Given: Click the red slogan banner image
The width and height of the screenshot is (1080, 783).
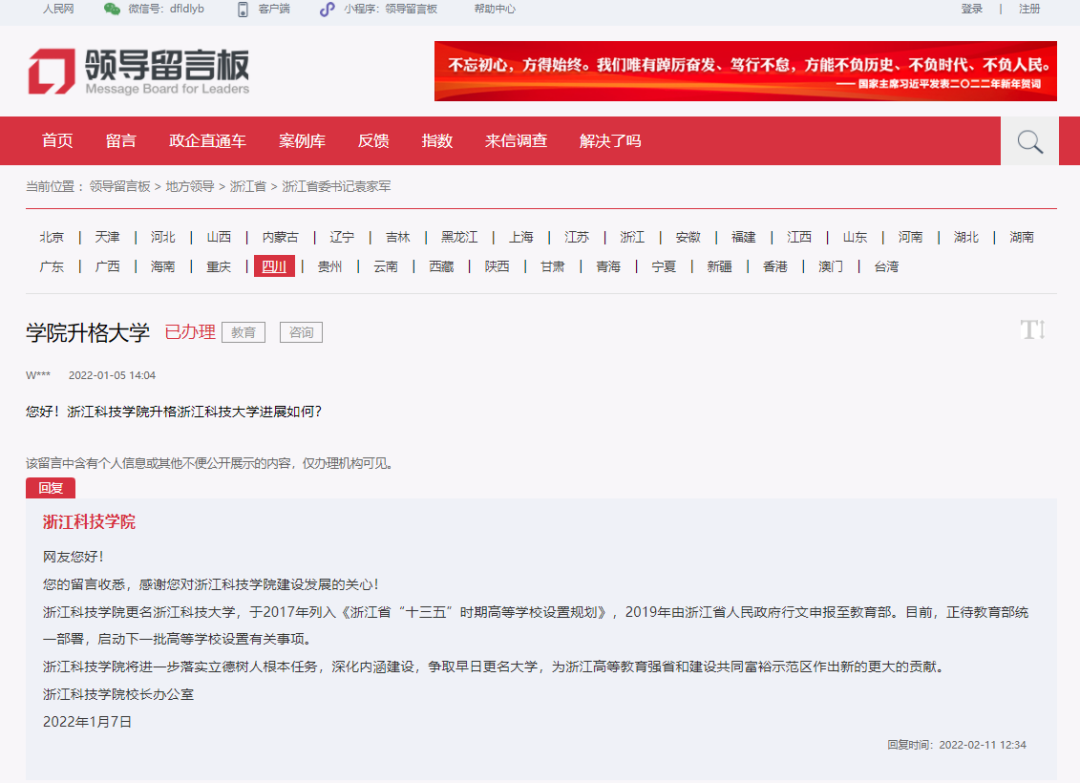Looking at the screenshot, I should click(x=744, y=71).
